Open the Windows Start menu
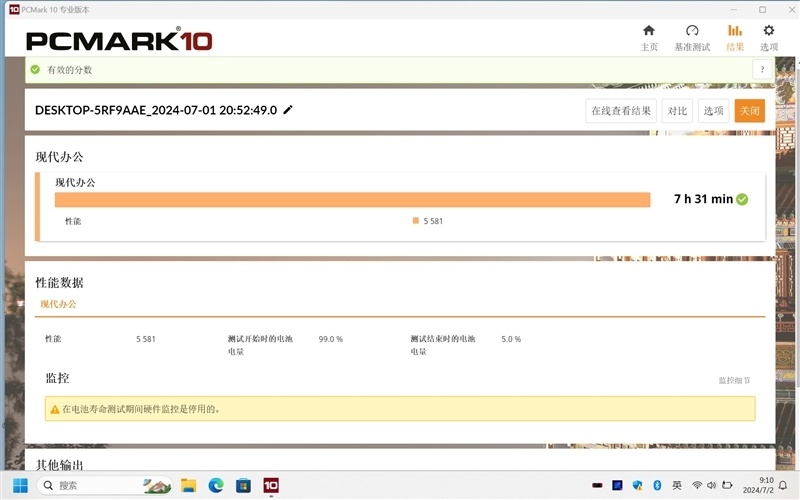The image size is (800, 500). [20, 485]
